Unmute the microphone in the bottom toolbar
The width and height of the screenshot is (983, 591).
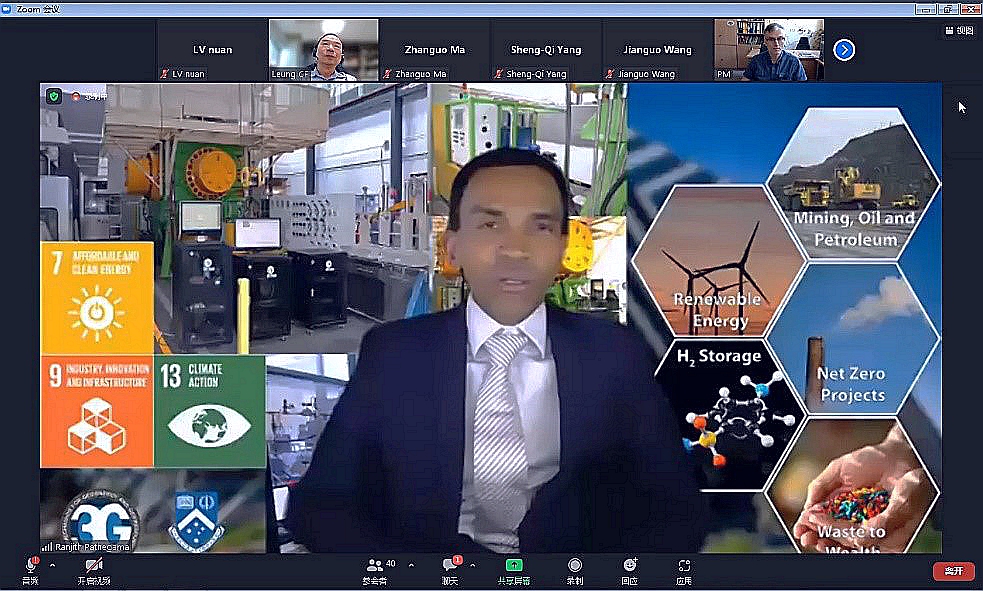[30, 567]
